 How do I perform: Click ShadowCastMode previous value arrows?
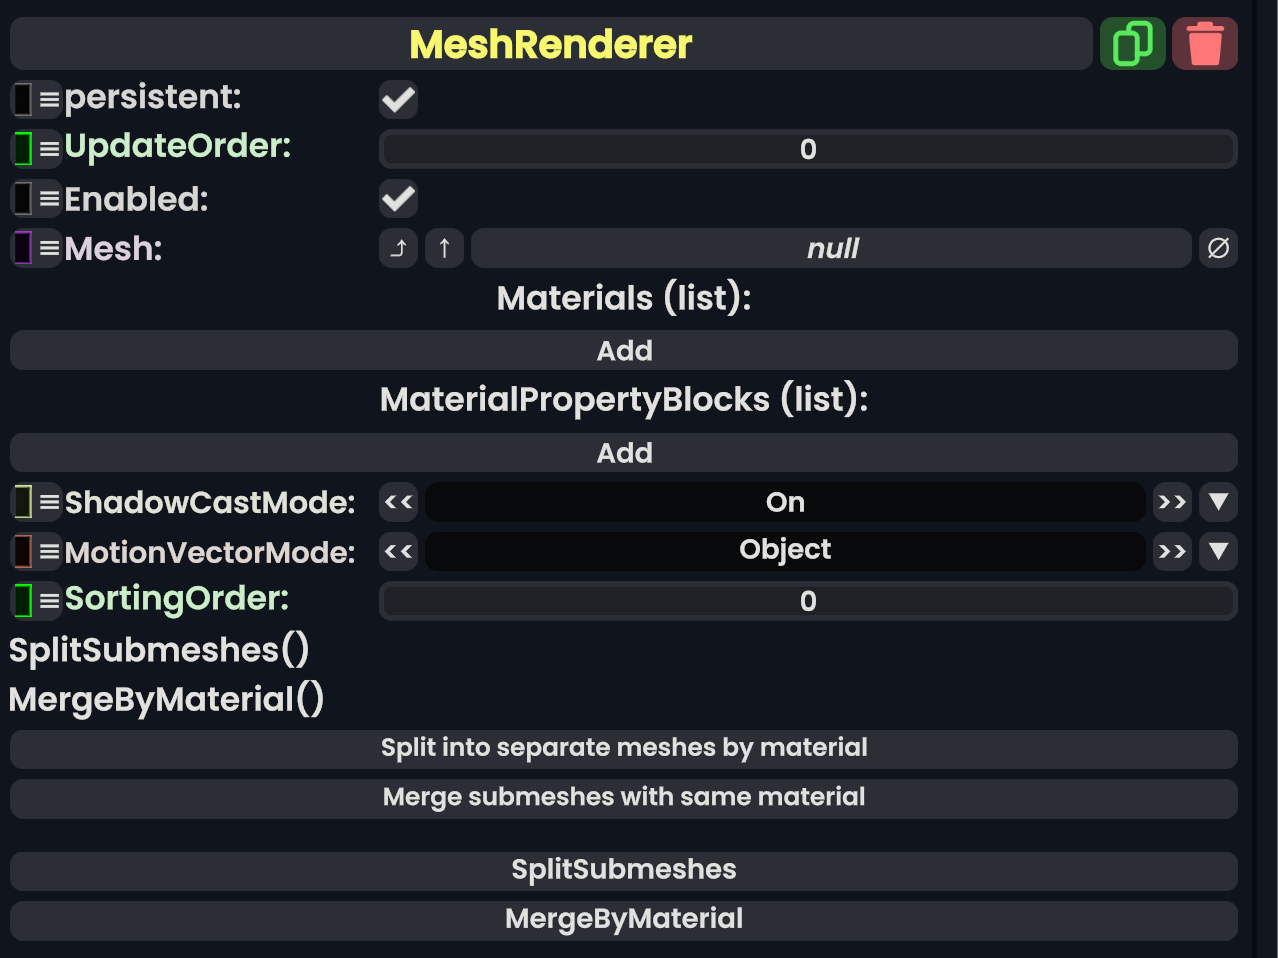398,502
